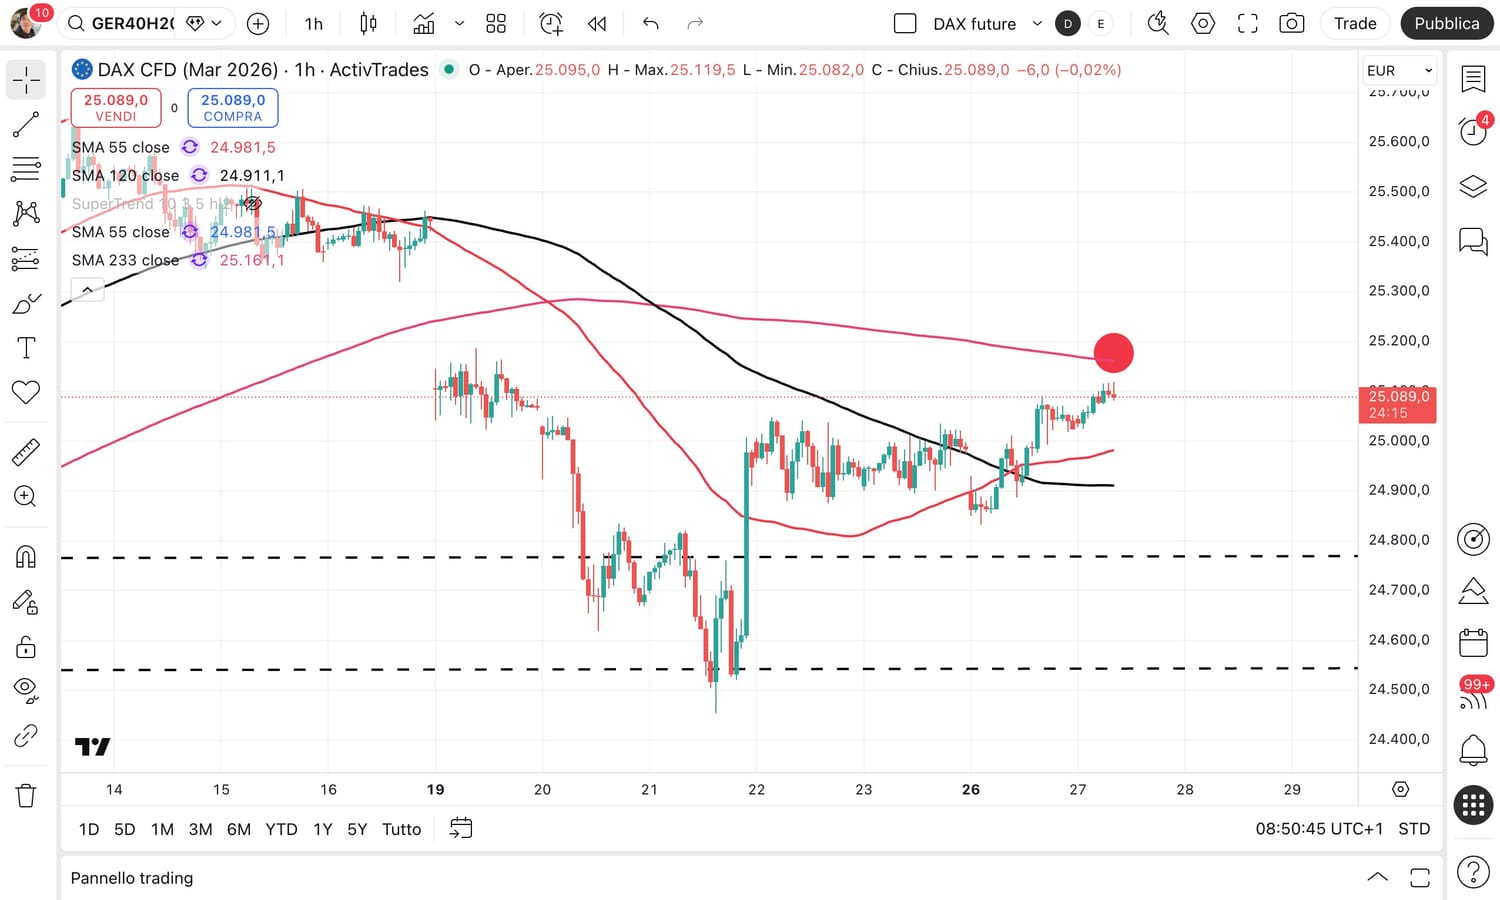Open the user profile avatar menu
Viewport: 1500px width, 900px height.
pos(25,22)
